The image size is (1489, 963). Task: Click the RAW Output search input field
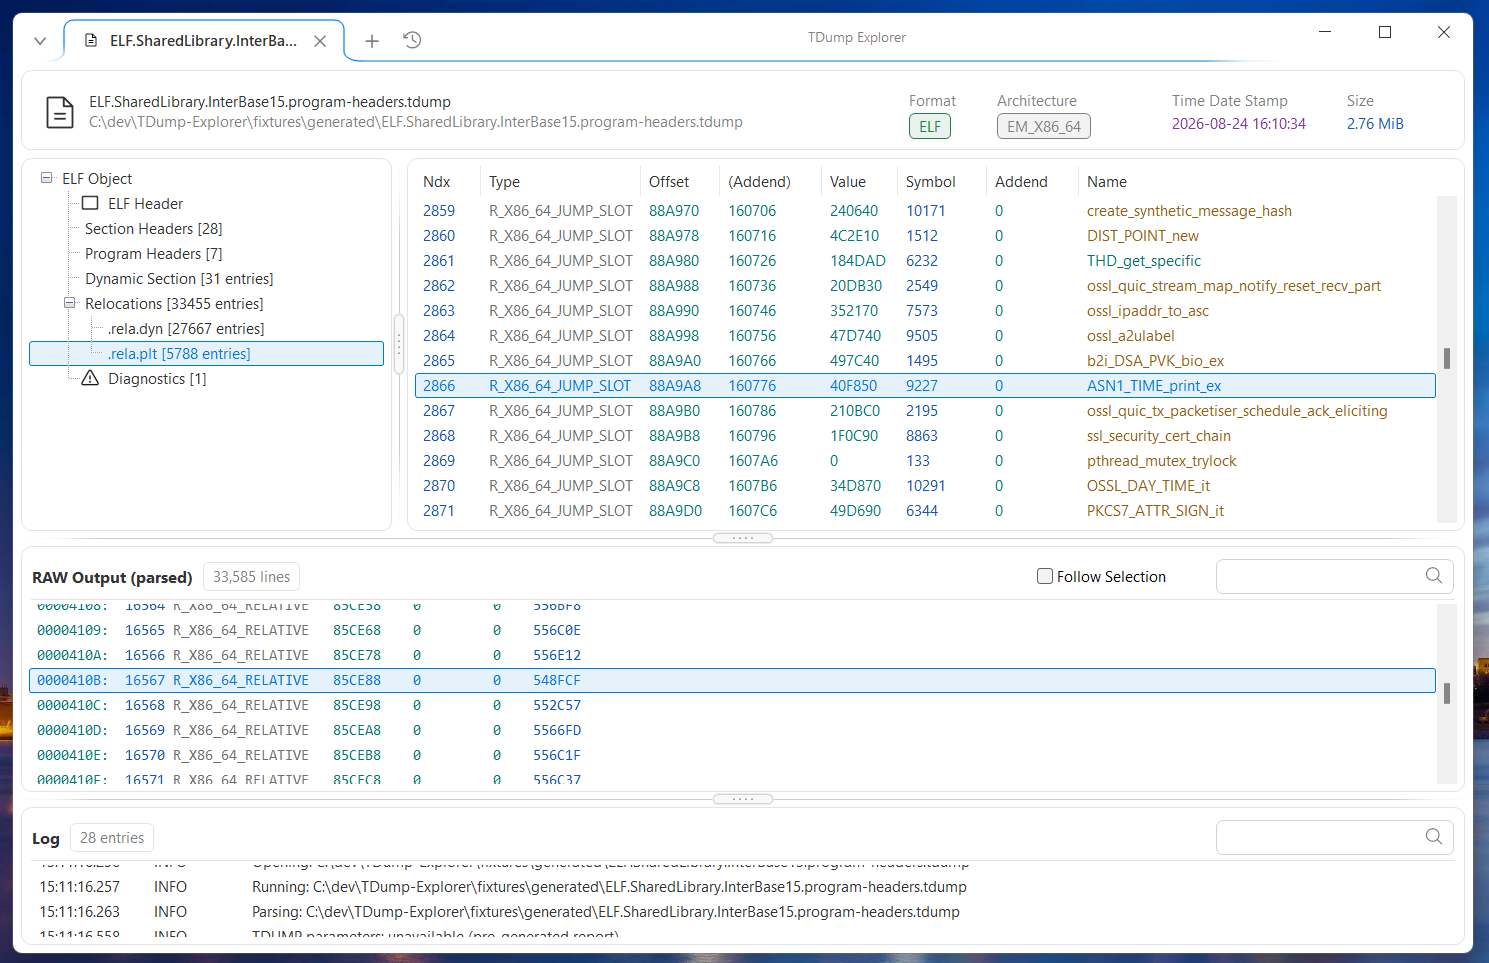pos(1320,576)
